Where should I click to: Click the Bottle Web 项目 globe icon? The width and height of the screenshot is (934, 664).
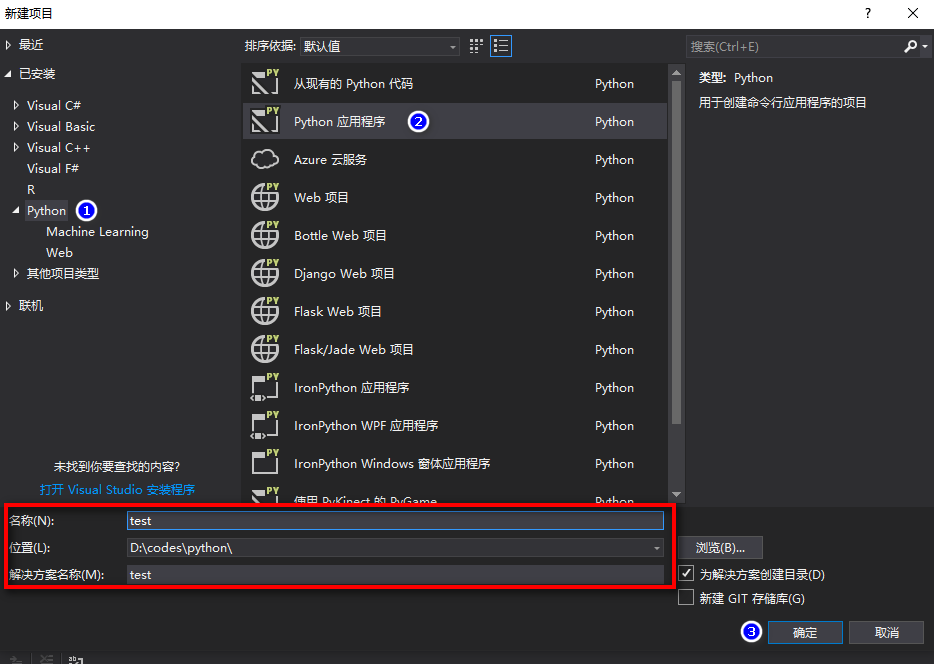tap(265, 235)
